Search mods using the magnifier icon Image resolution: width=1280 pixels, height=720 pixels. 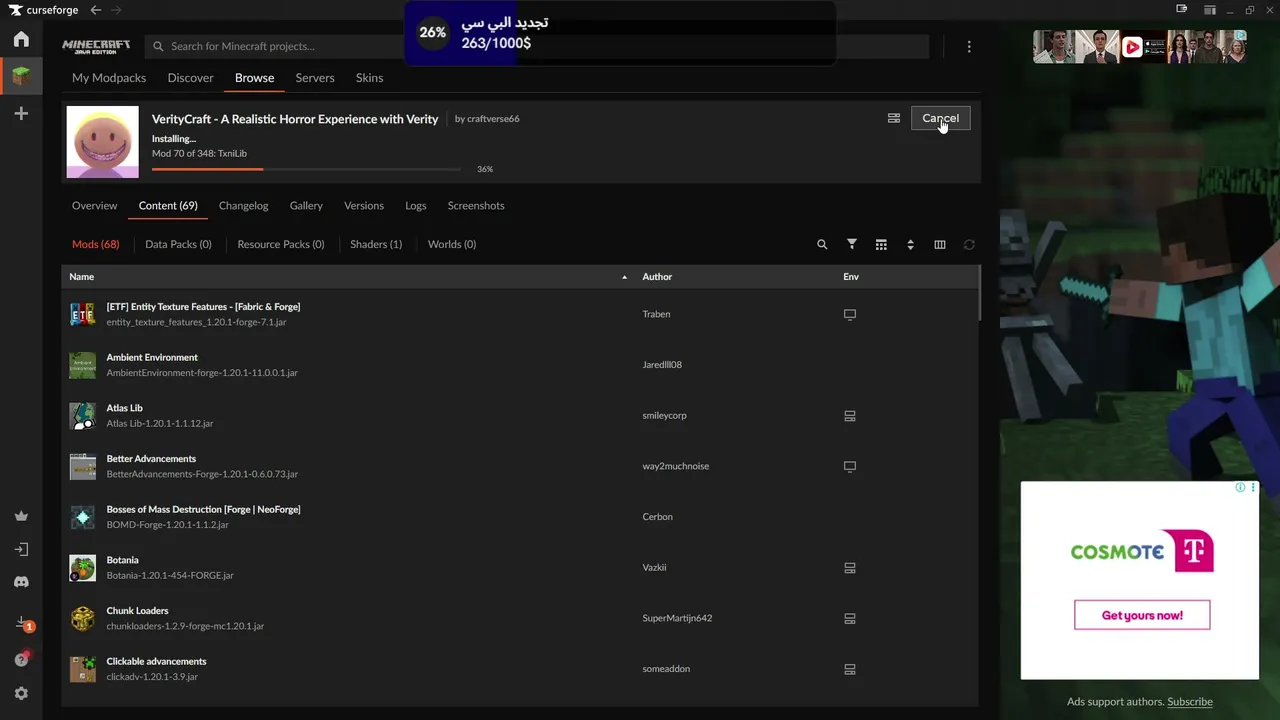pos(822,244)
